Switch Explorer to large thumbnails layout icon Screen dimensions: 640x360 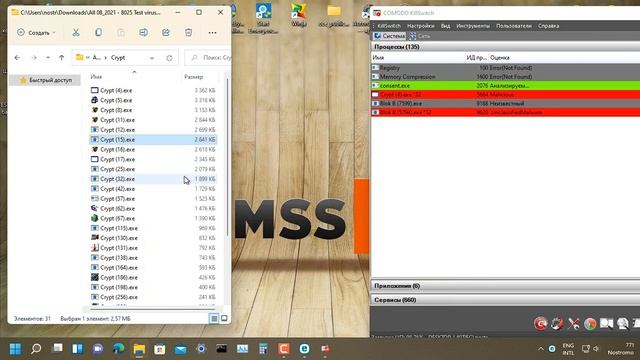click(x=224, y=318)
